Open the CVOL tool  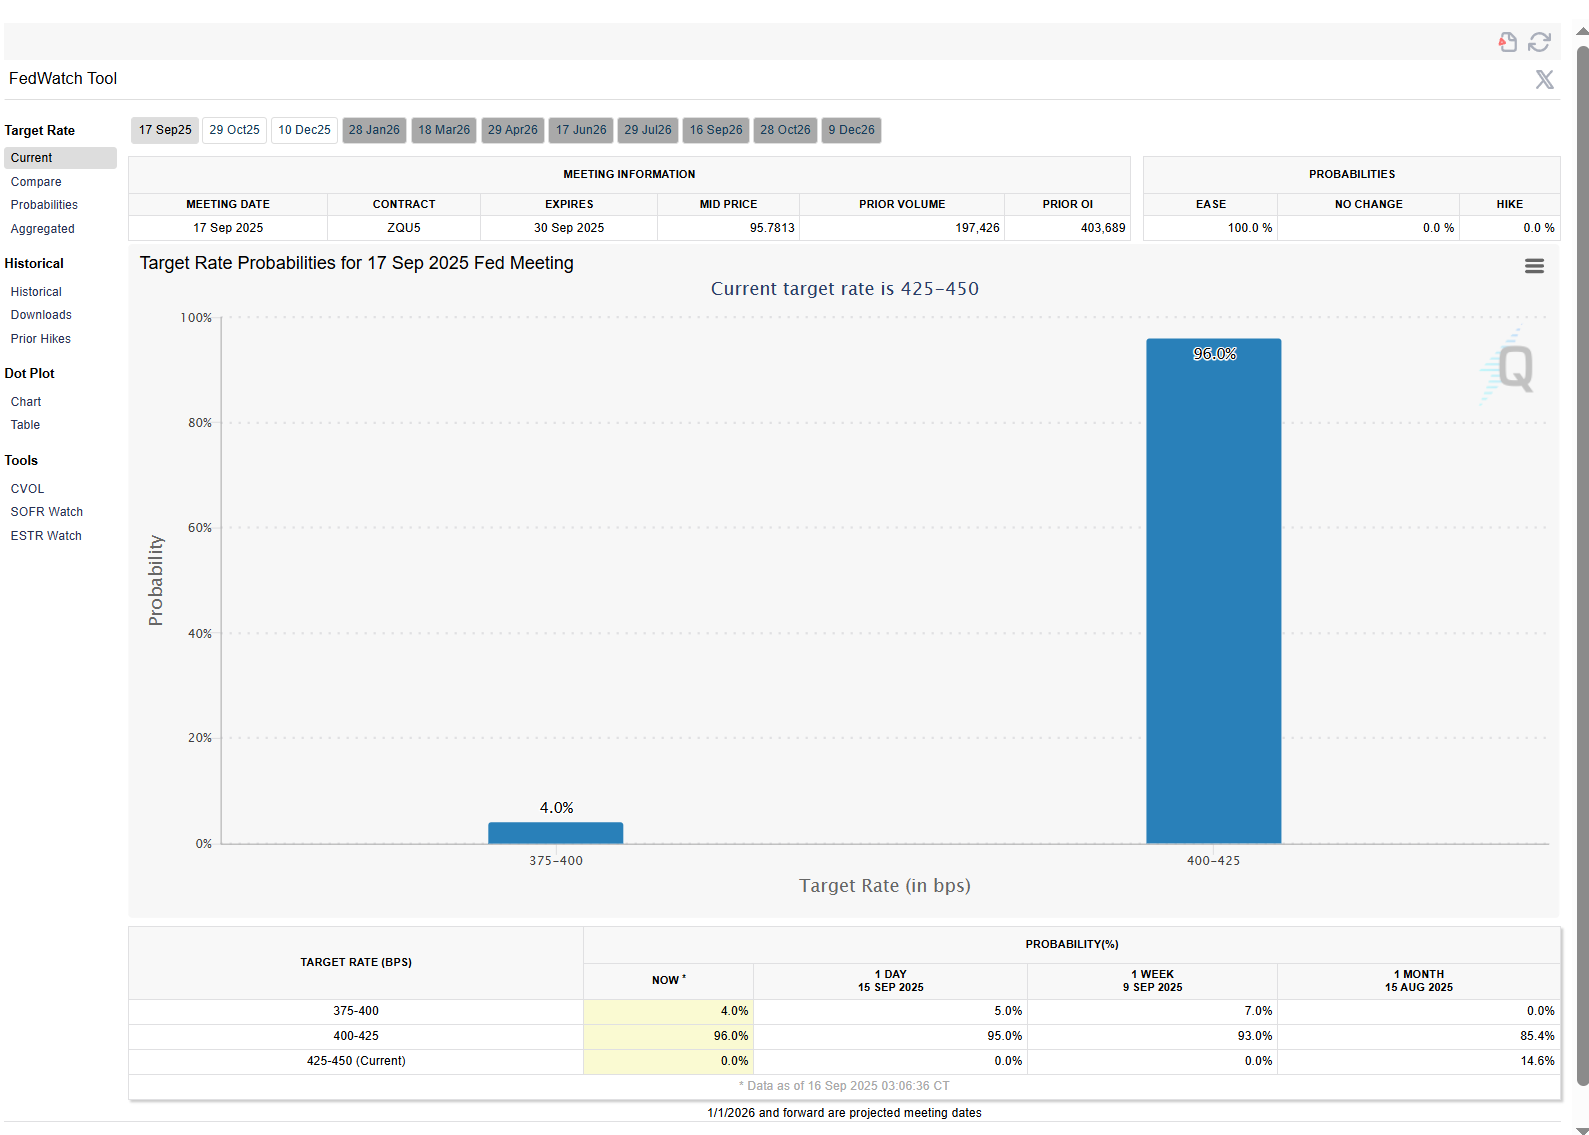pos(28,489)
